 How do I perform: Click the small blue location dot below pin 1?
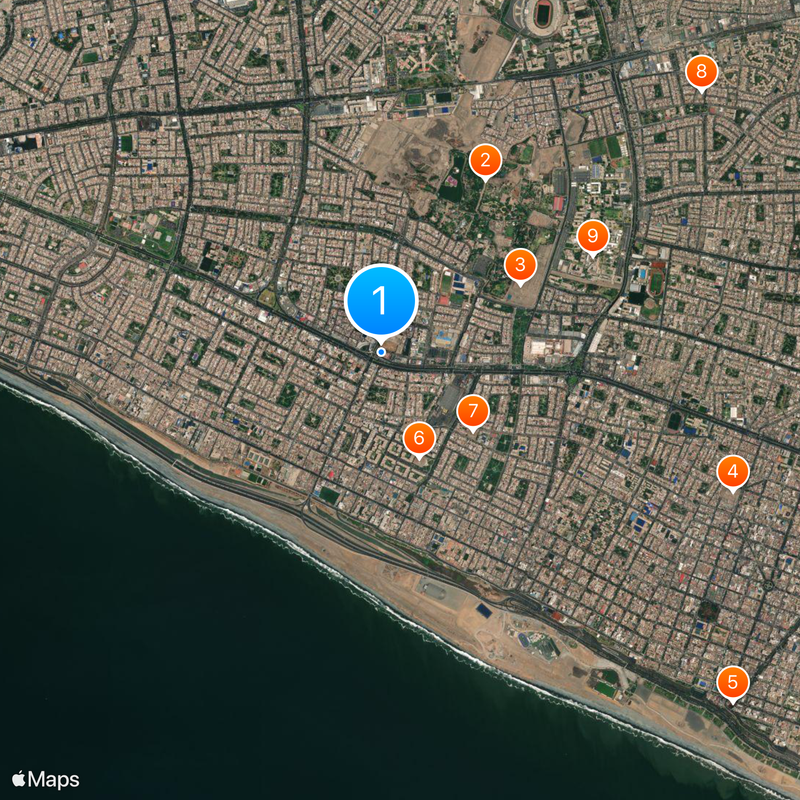pyautogui.click(x=381, y=352)
